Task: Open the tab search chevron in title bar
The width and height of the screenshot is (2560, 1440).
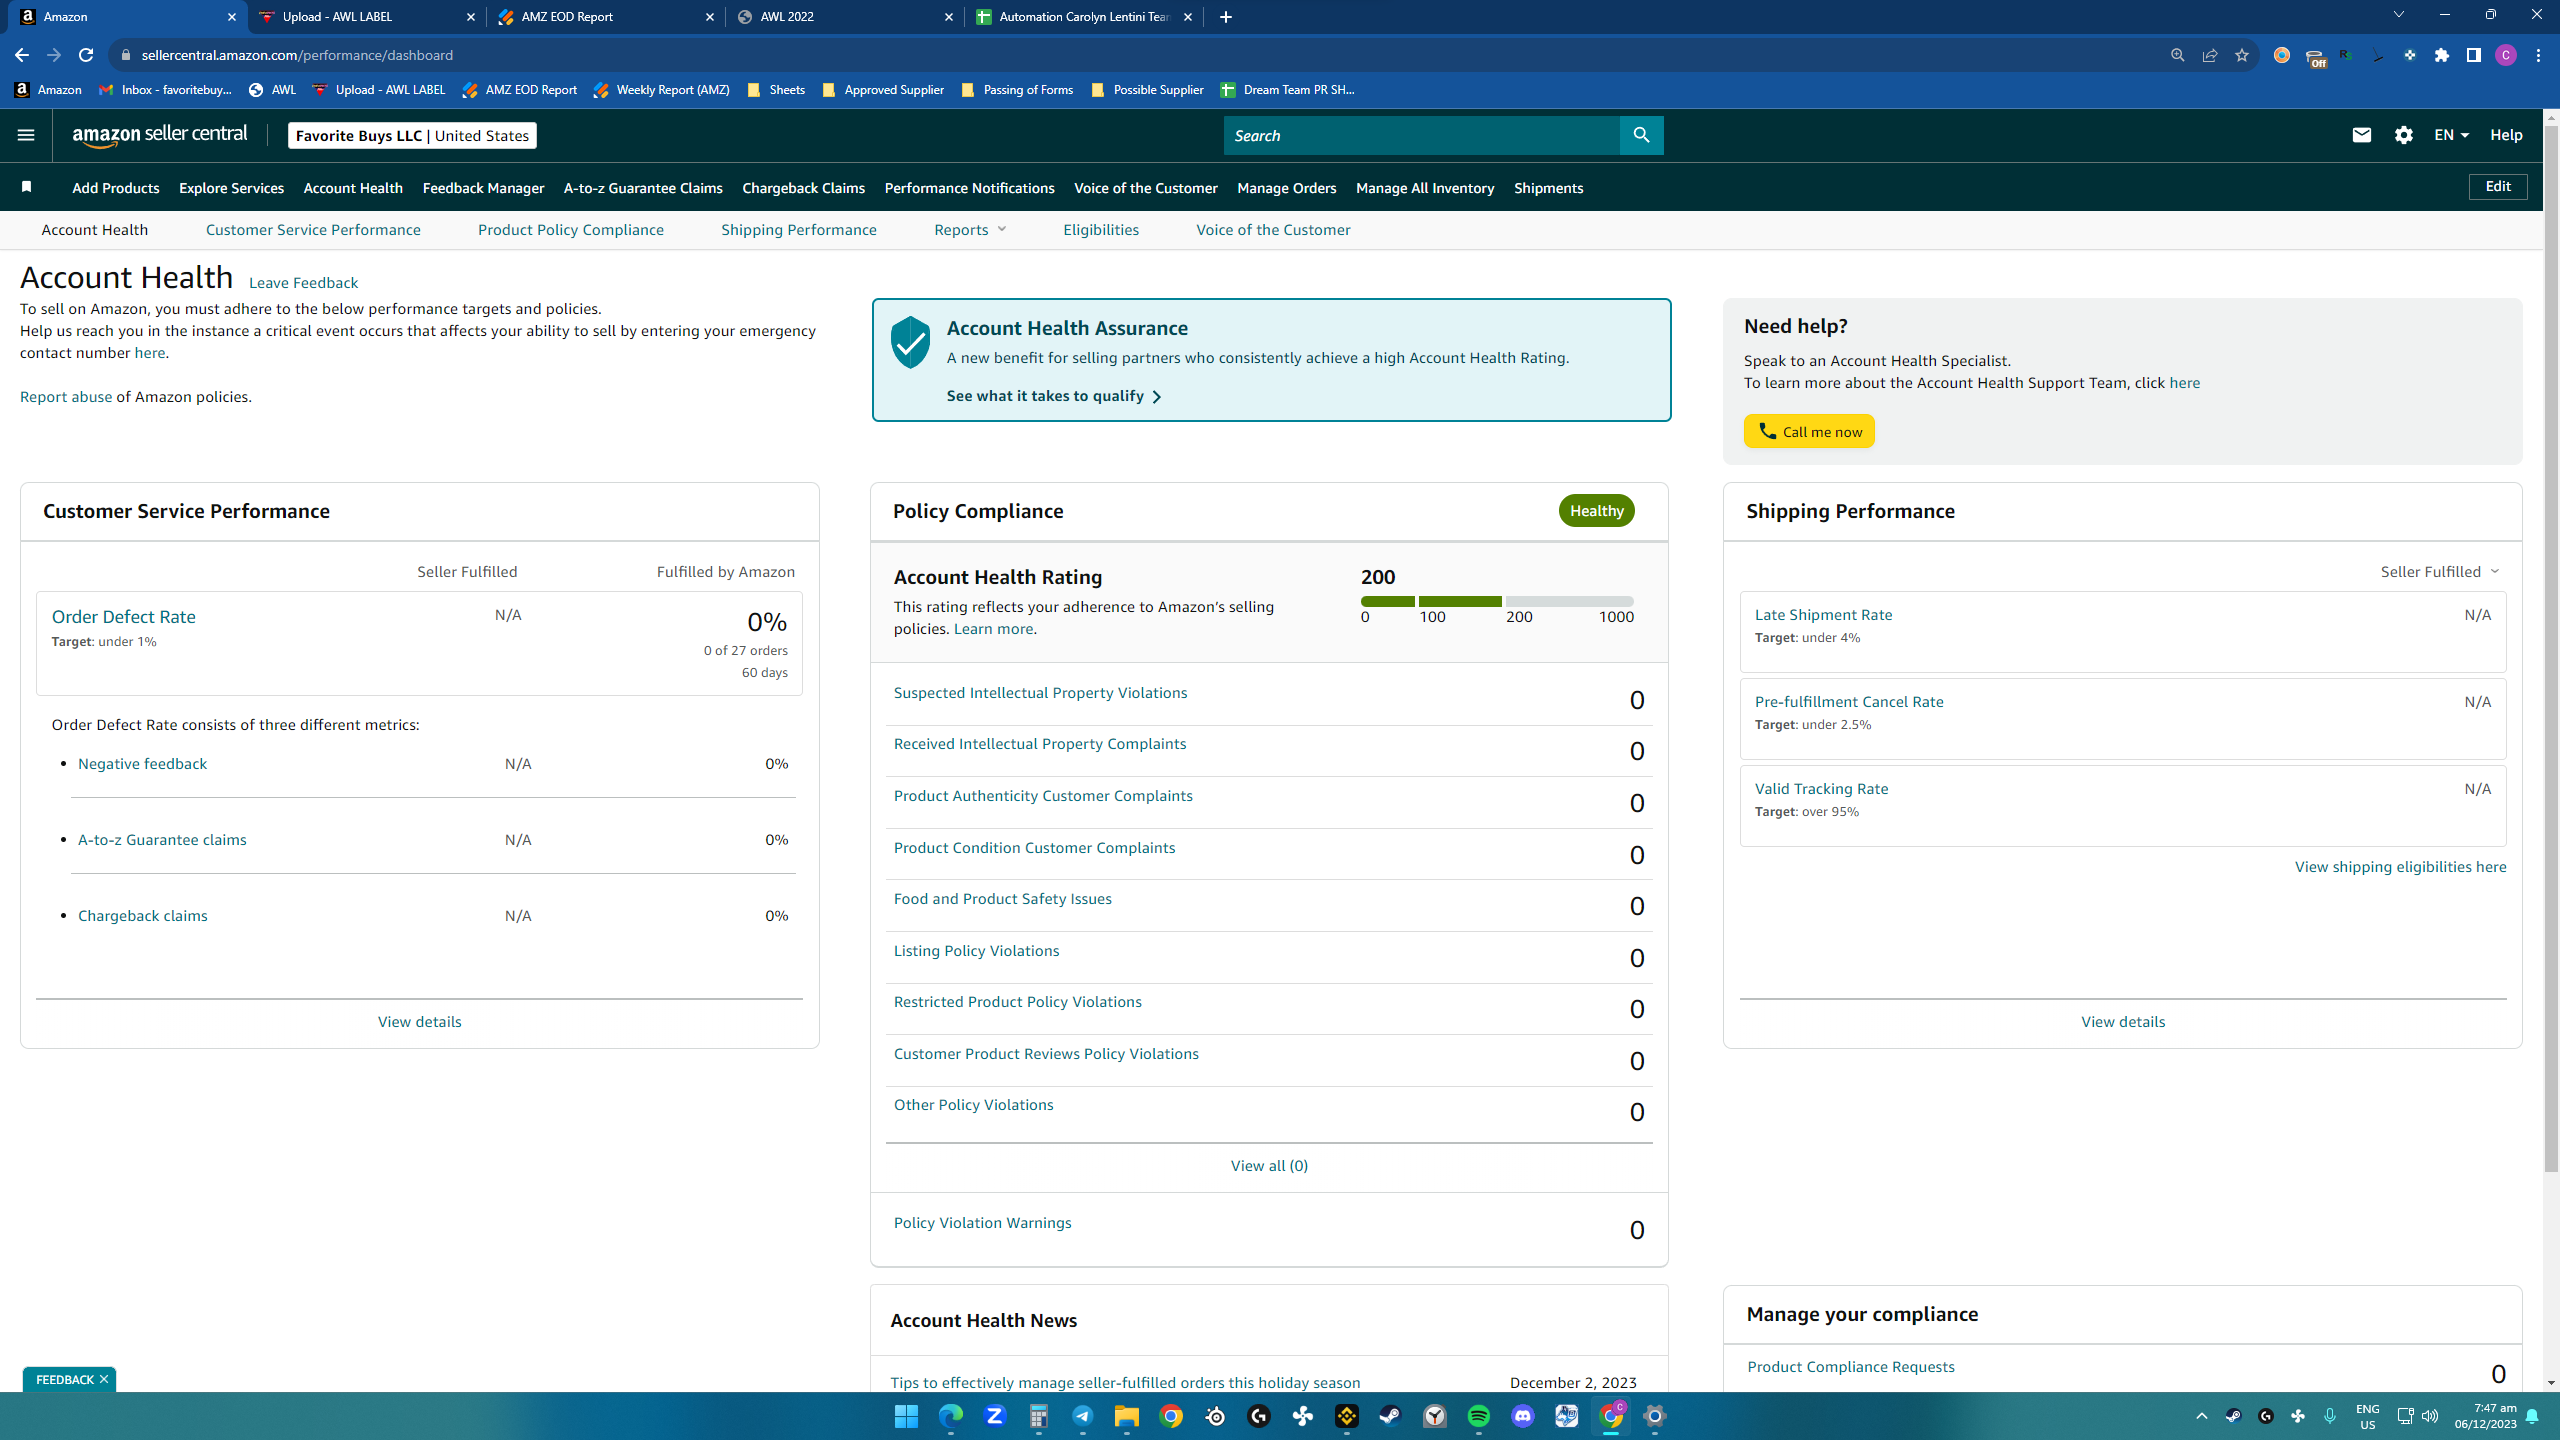Action: (x=2398, y=15)
